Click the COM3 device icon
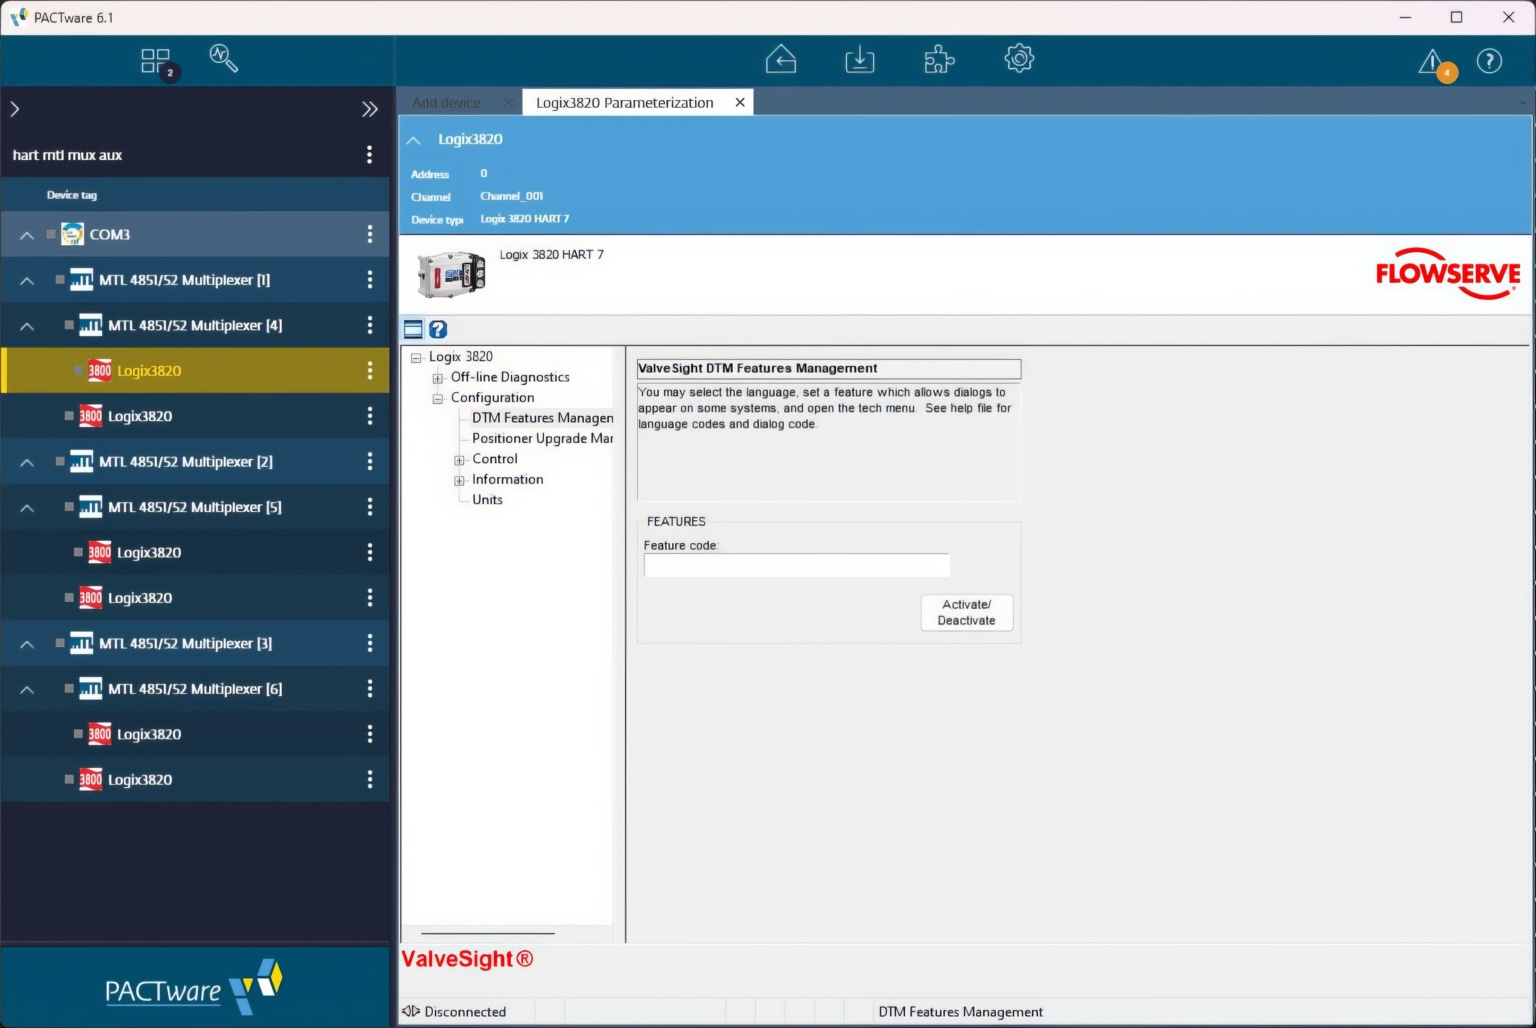 tap(72, 234)
